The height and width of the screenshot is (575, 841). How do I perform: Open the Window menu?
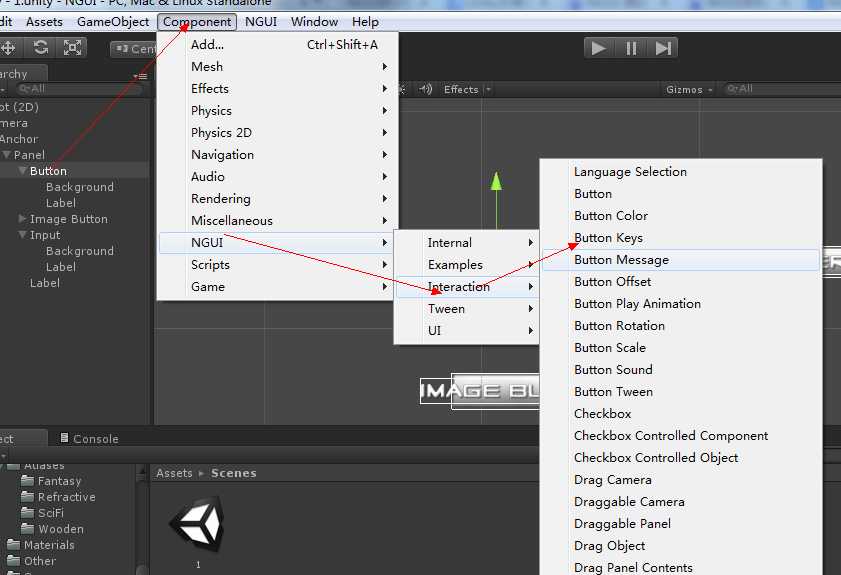314,22
